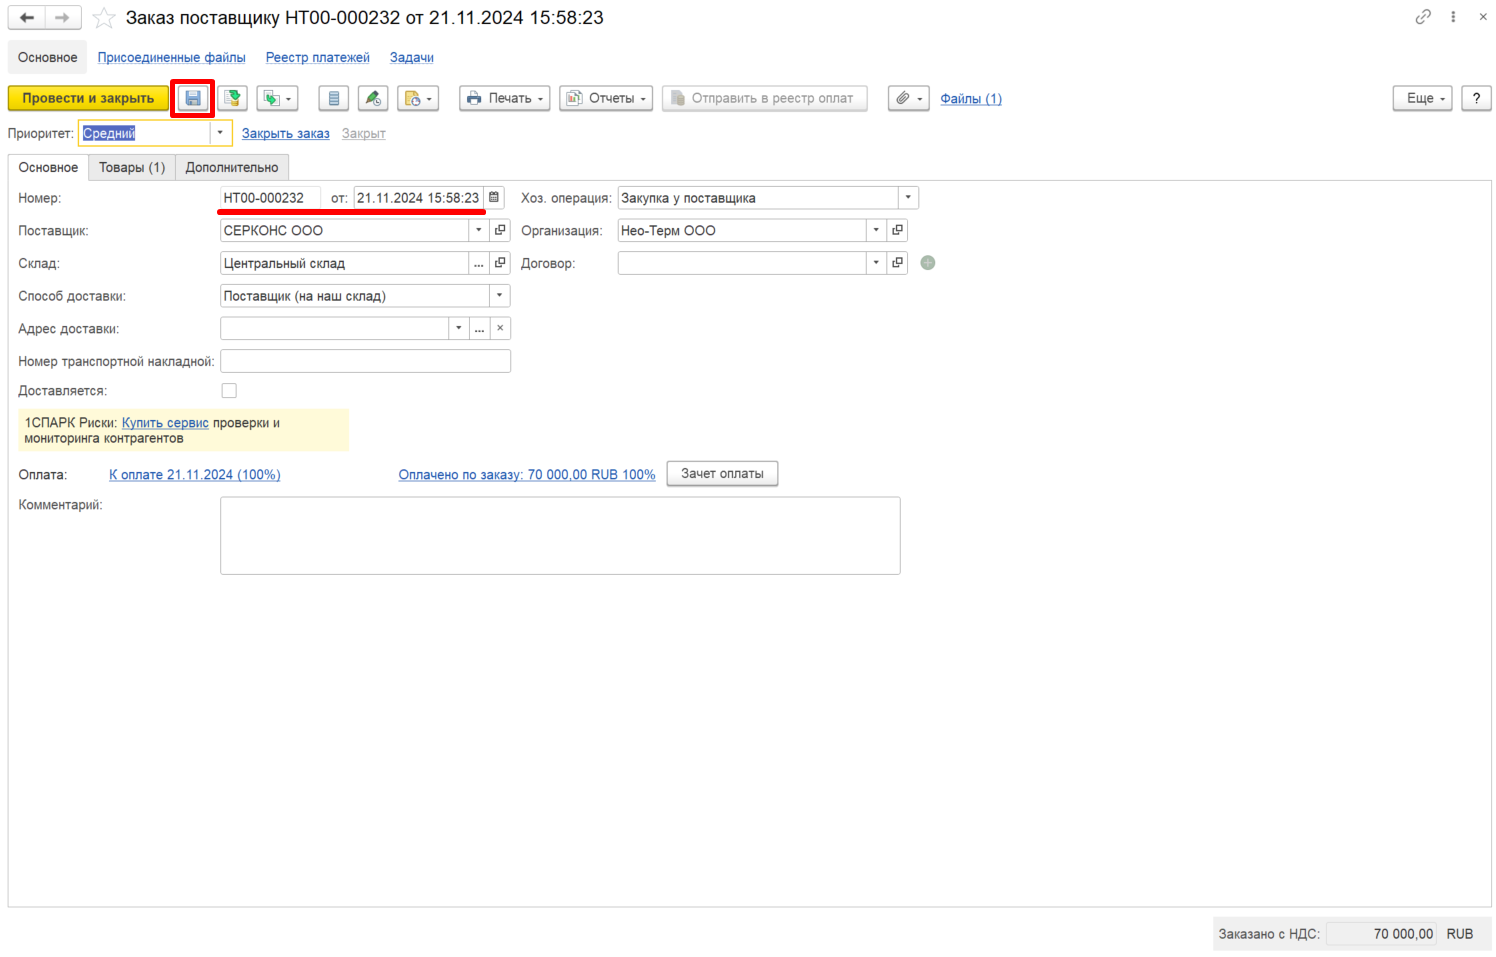Viewport: 1496px width, 957px height.
Task: Open the Закрыть заказ link
Action: click(x=286, y=133)
